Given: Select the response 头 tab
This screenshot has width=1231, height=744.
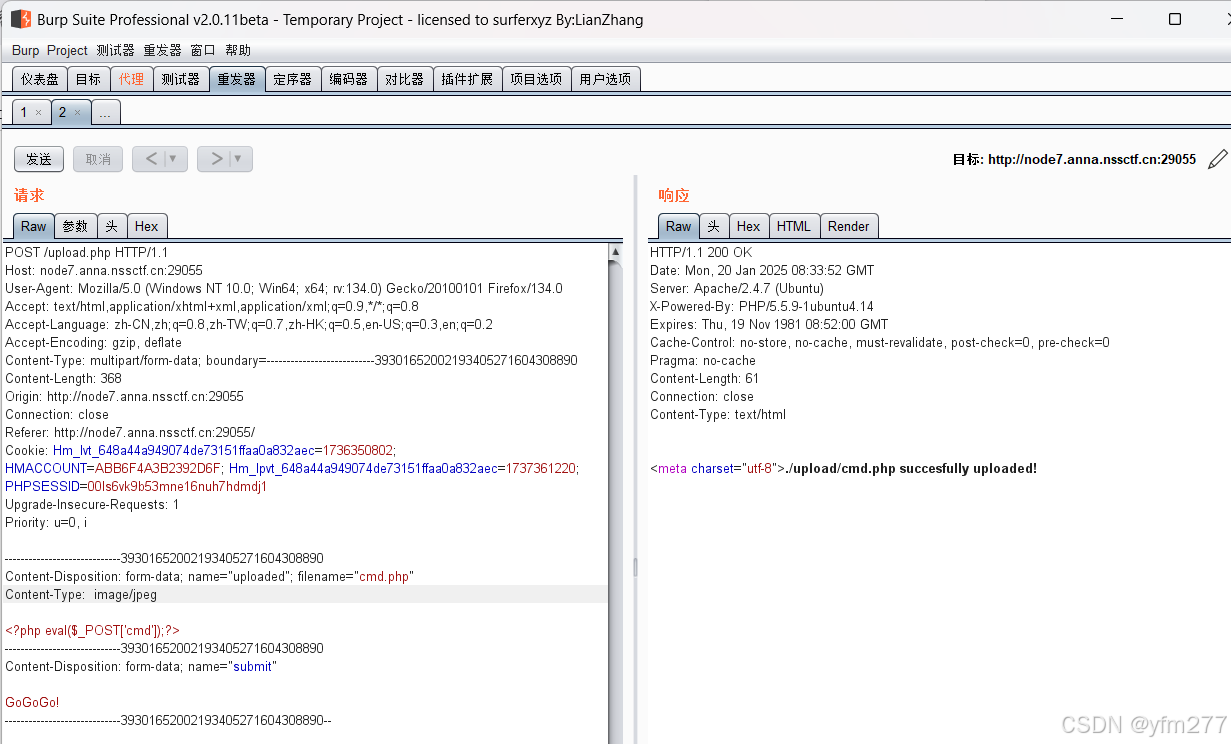Looking at the screenshot, I should (x=714, y=226).
